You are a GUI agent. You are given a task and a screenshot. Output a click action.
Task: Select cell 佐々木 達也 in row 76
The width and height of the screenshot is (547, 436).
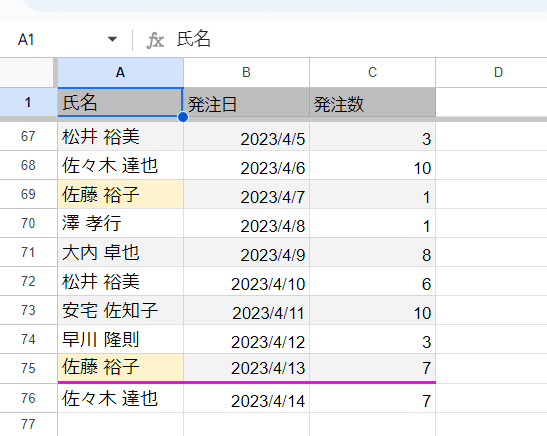pos(120,398)
